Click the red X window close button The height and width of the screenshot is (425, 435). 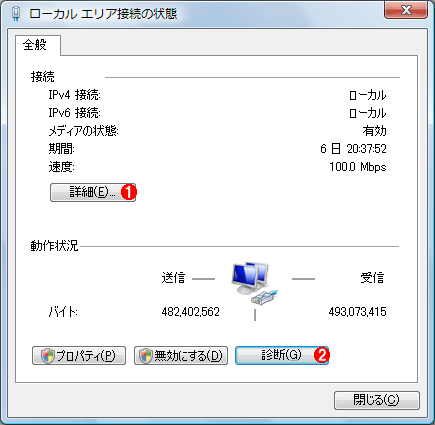pos(406,10)
